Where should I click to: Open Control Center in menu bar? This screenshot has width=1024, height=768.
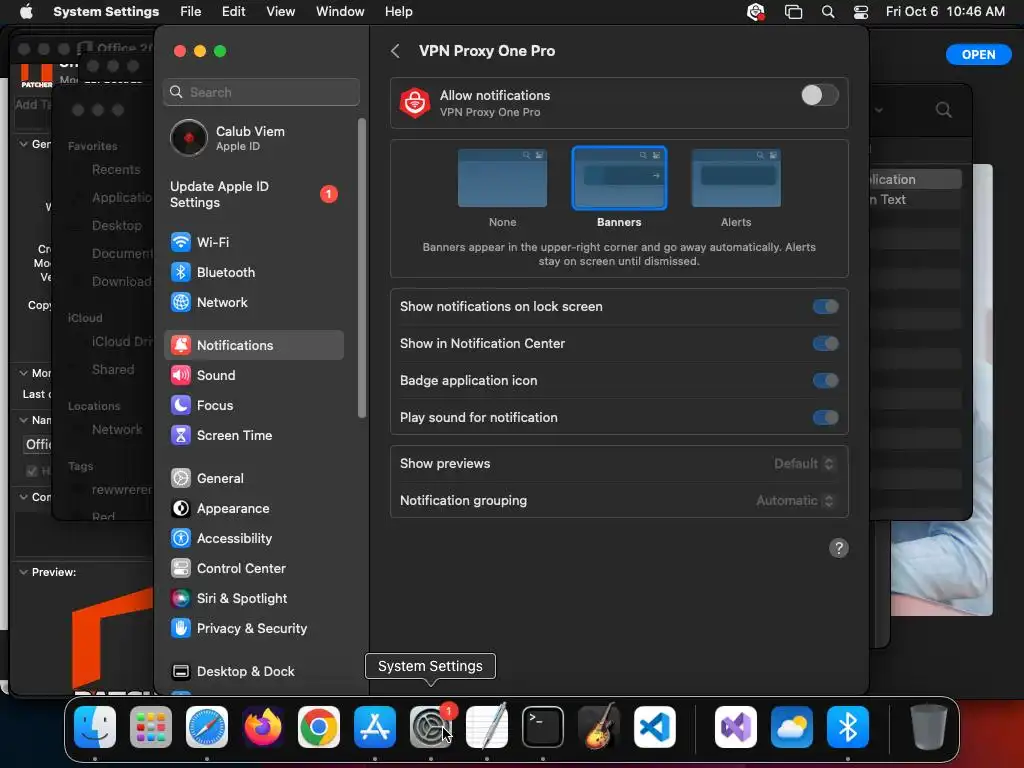[x=861, y=12]
